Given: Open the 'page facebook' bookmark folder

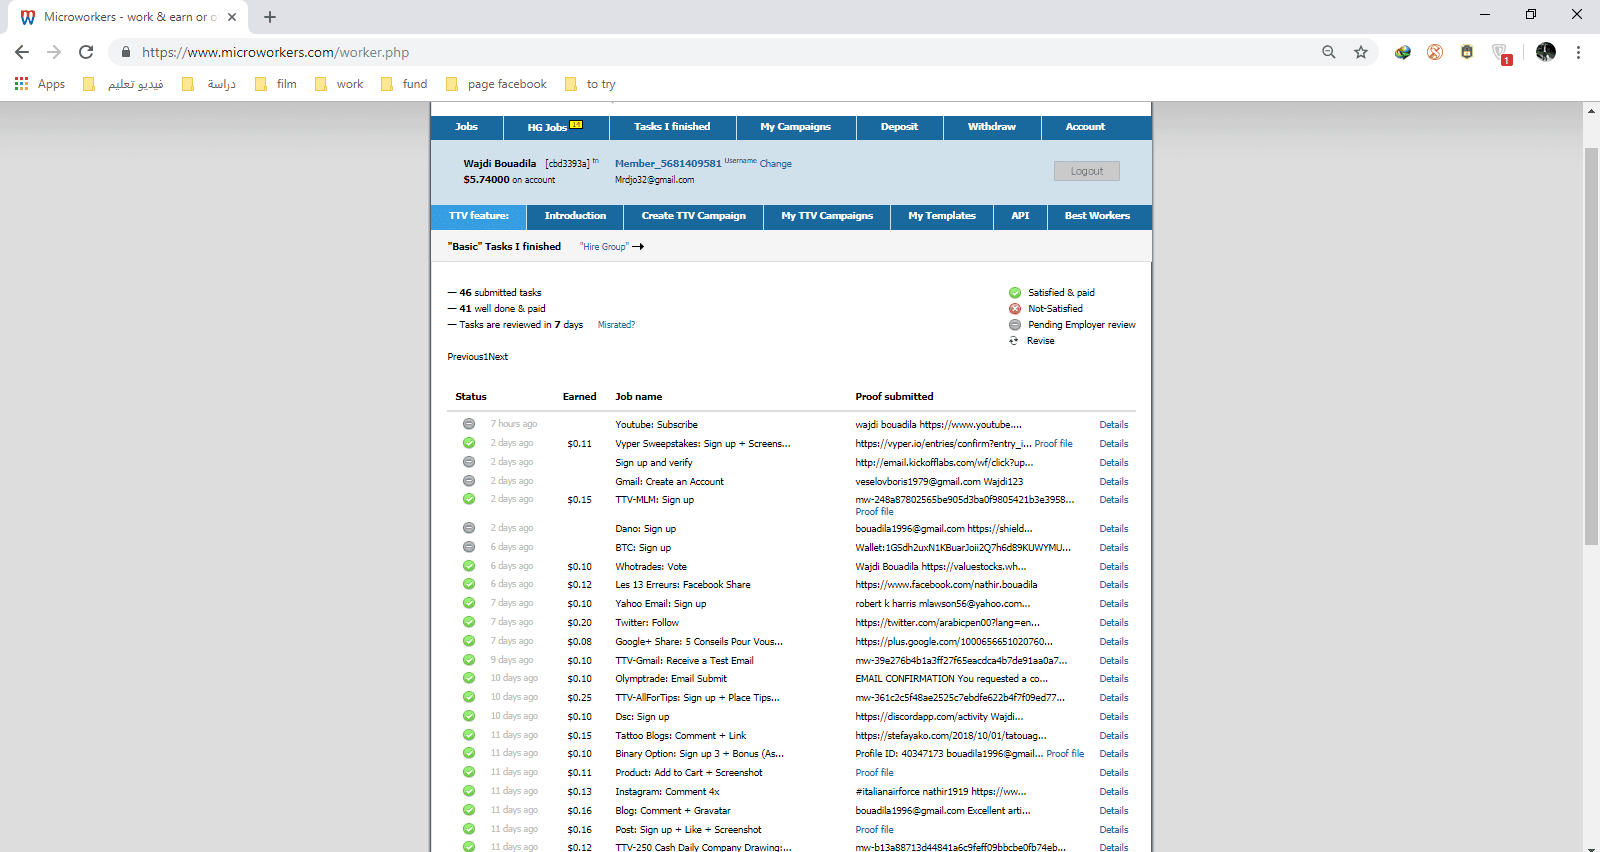Looking at the screenshot, I should (x=496, y=84).
